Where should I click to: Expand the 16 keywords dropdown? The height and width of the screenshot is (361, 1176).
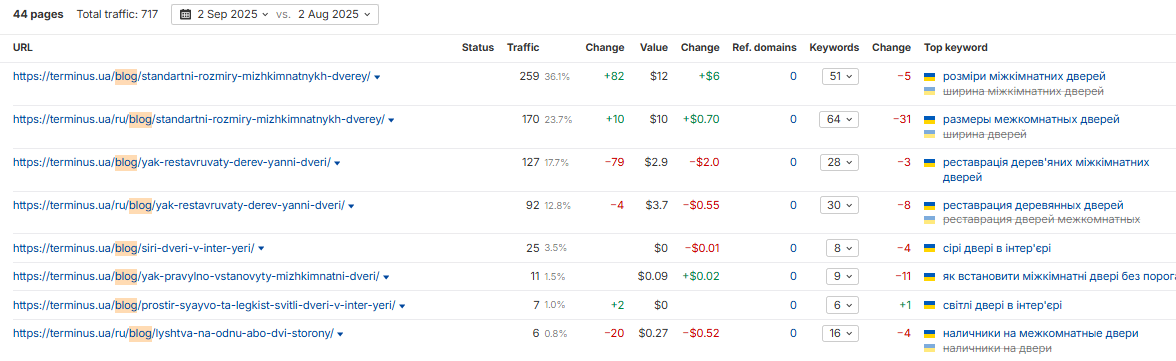pyautogui.click(x=840, y=334)
